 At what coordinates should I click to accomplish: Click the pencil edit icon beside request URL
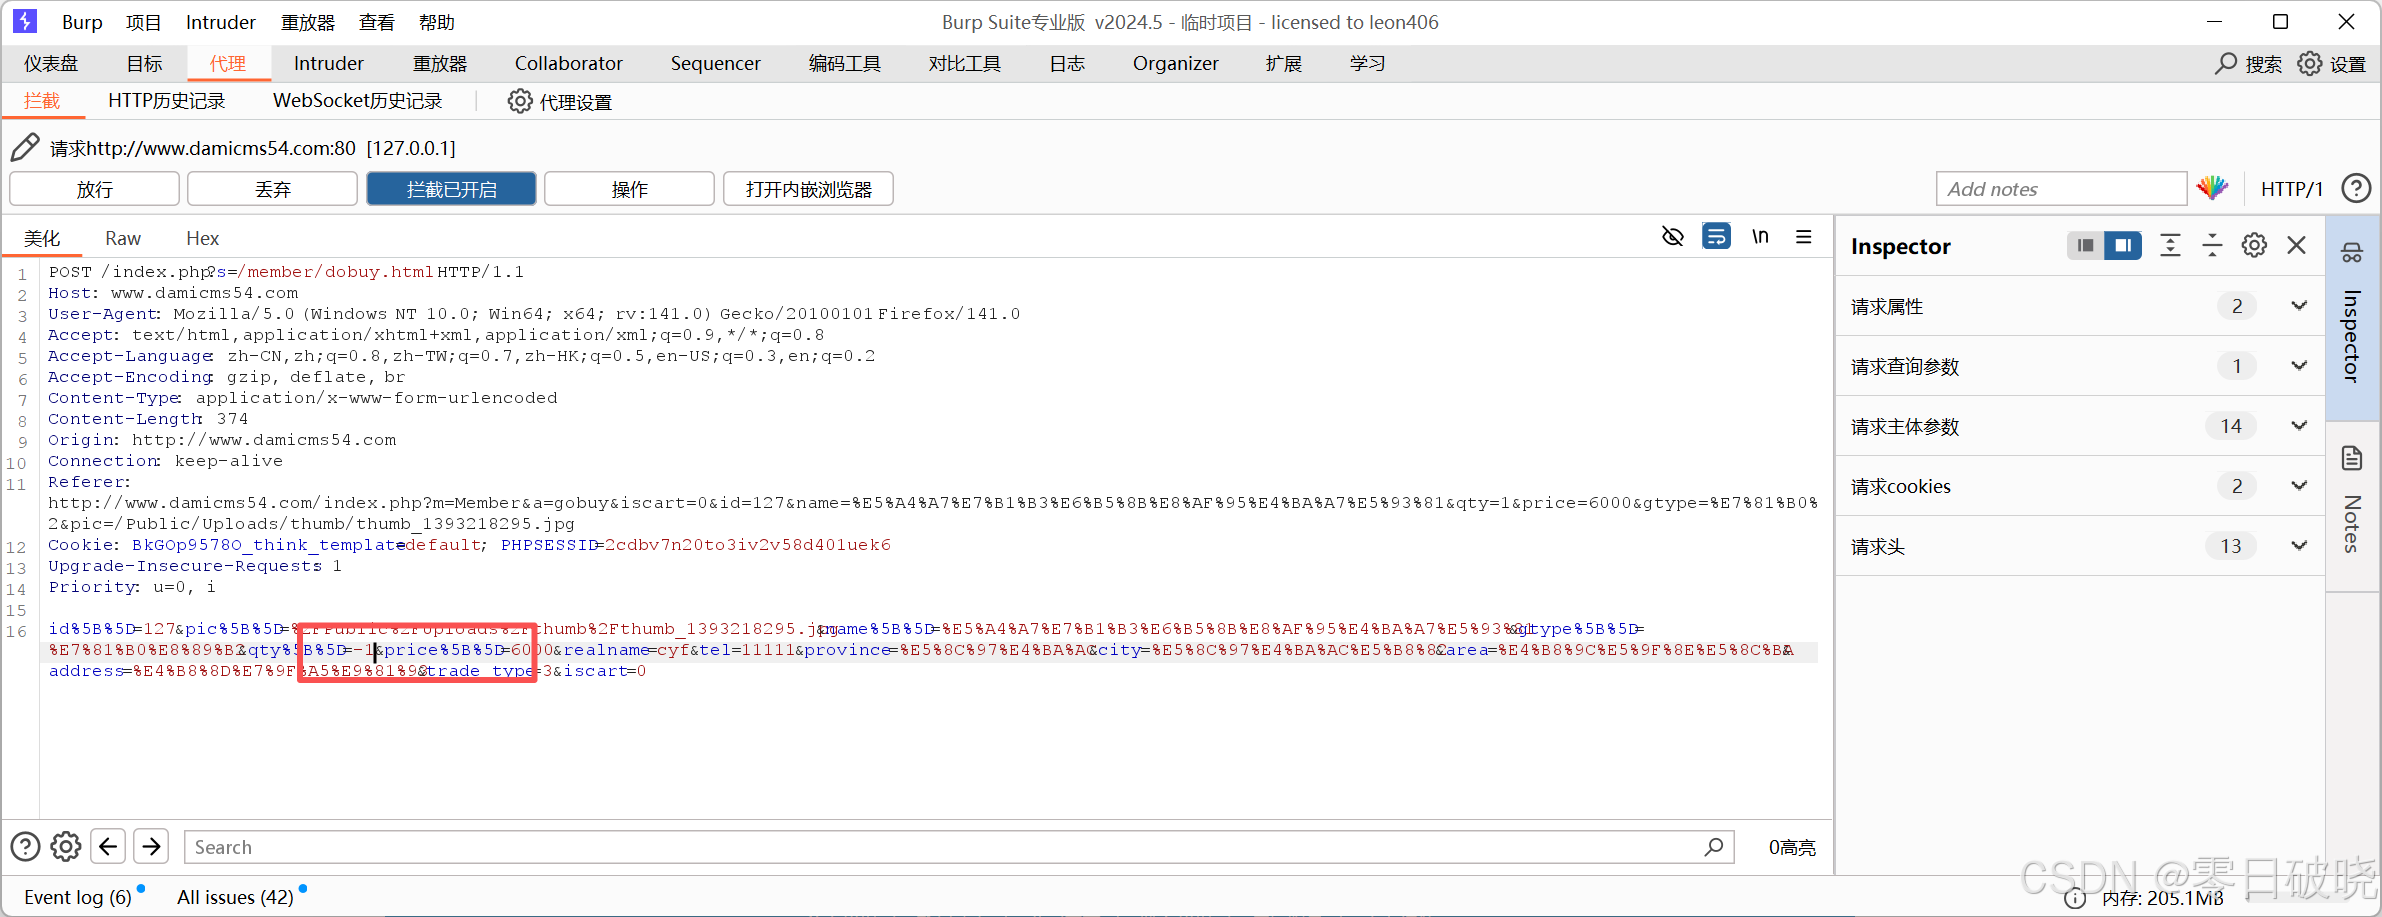25,148
